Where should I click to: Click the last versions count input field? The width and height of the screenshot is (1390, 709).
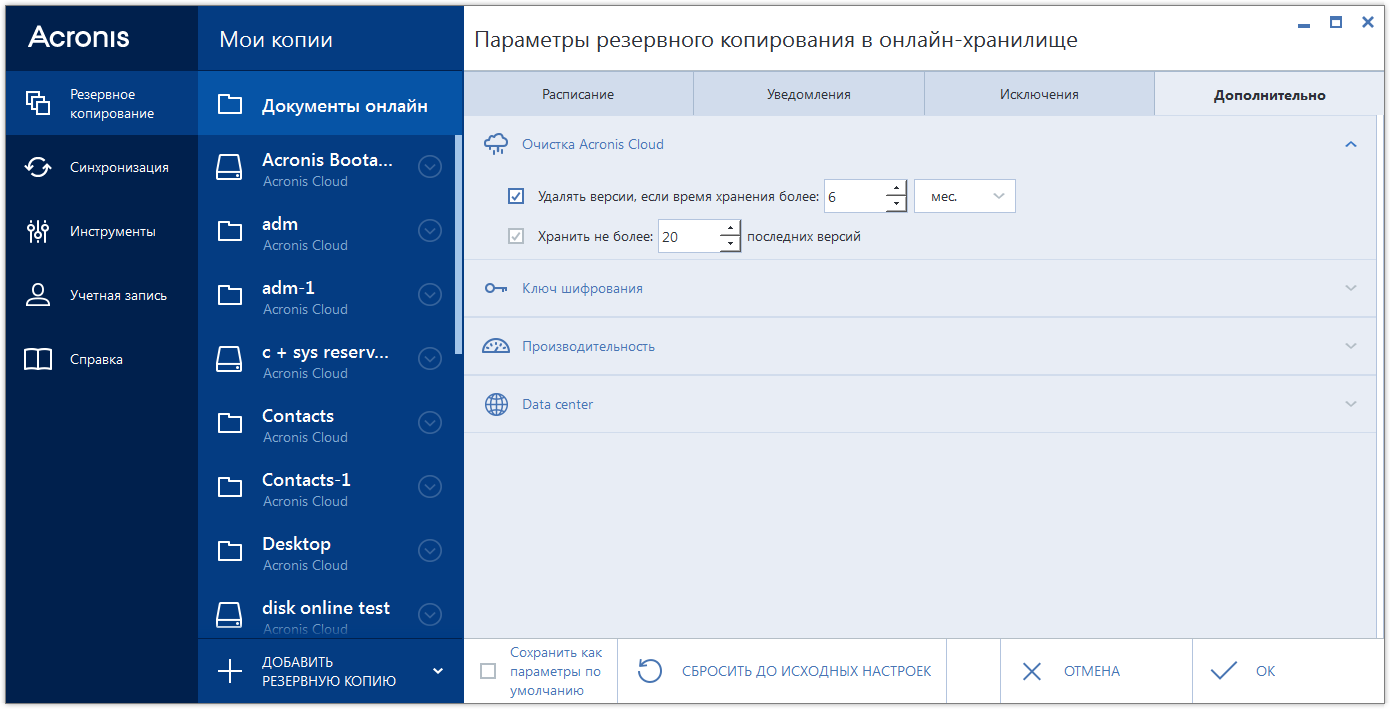click(x=688, y=237)
